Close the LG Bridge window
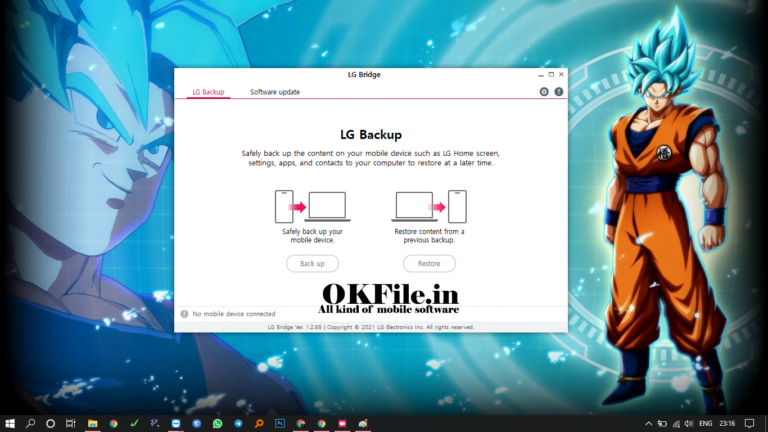Image resolution: width=768 pixels, height=432 pixels. pos(561,74)
